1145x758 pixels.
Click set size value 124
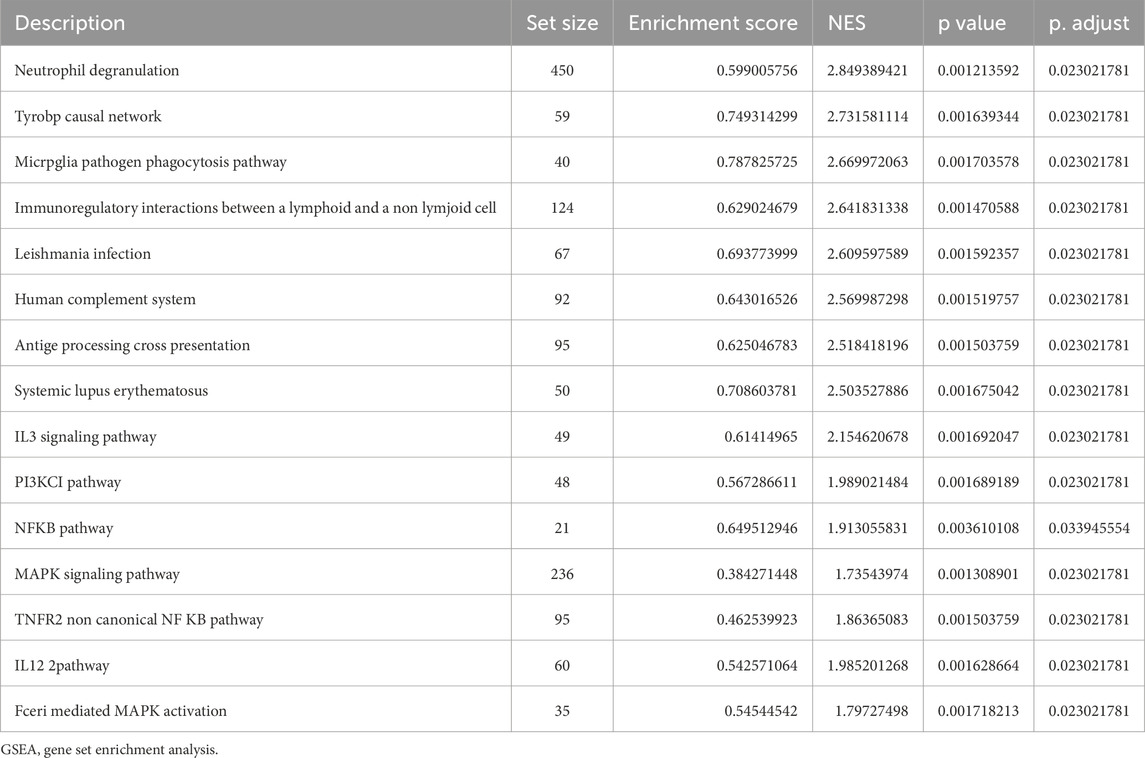point(562,208)
